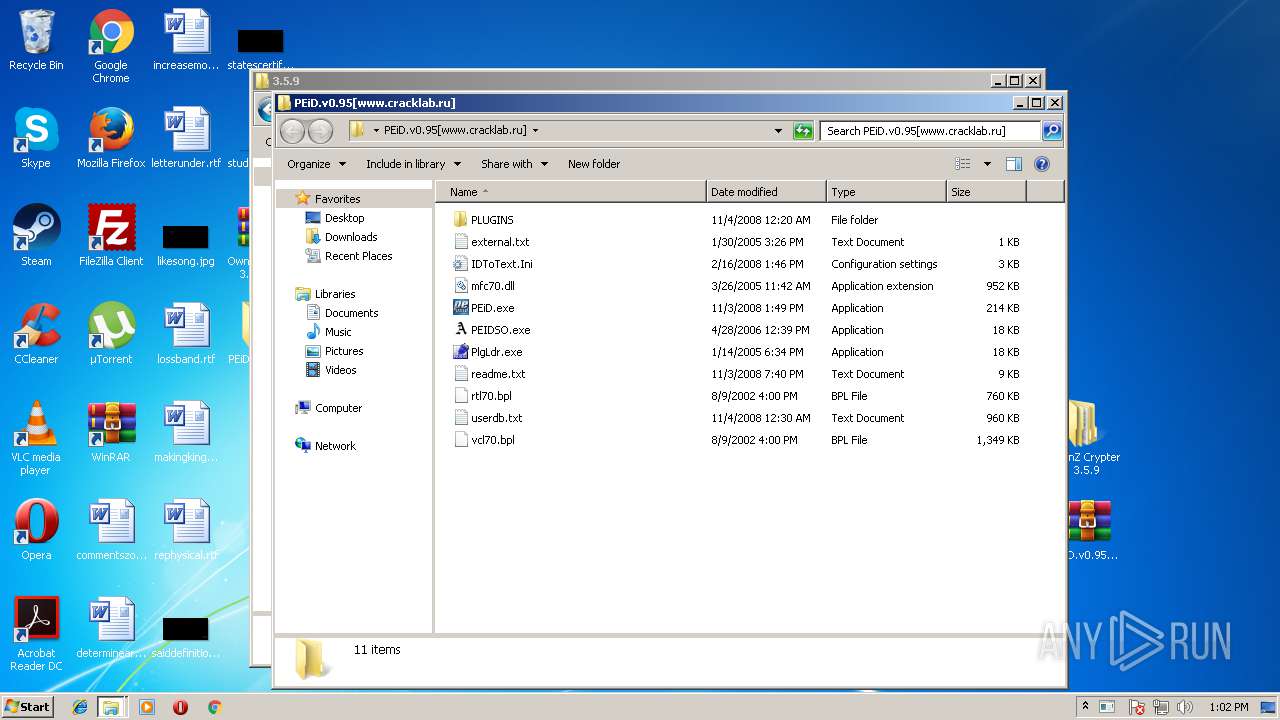Select Libraries in navigation pane
The width and height of the screenshot is (1280, 720).
point(335,294)
